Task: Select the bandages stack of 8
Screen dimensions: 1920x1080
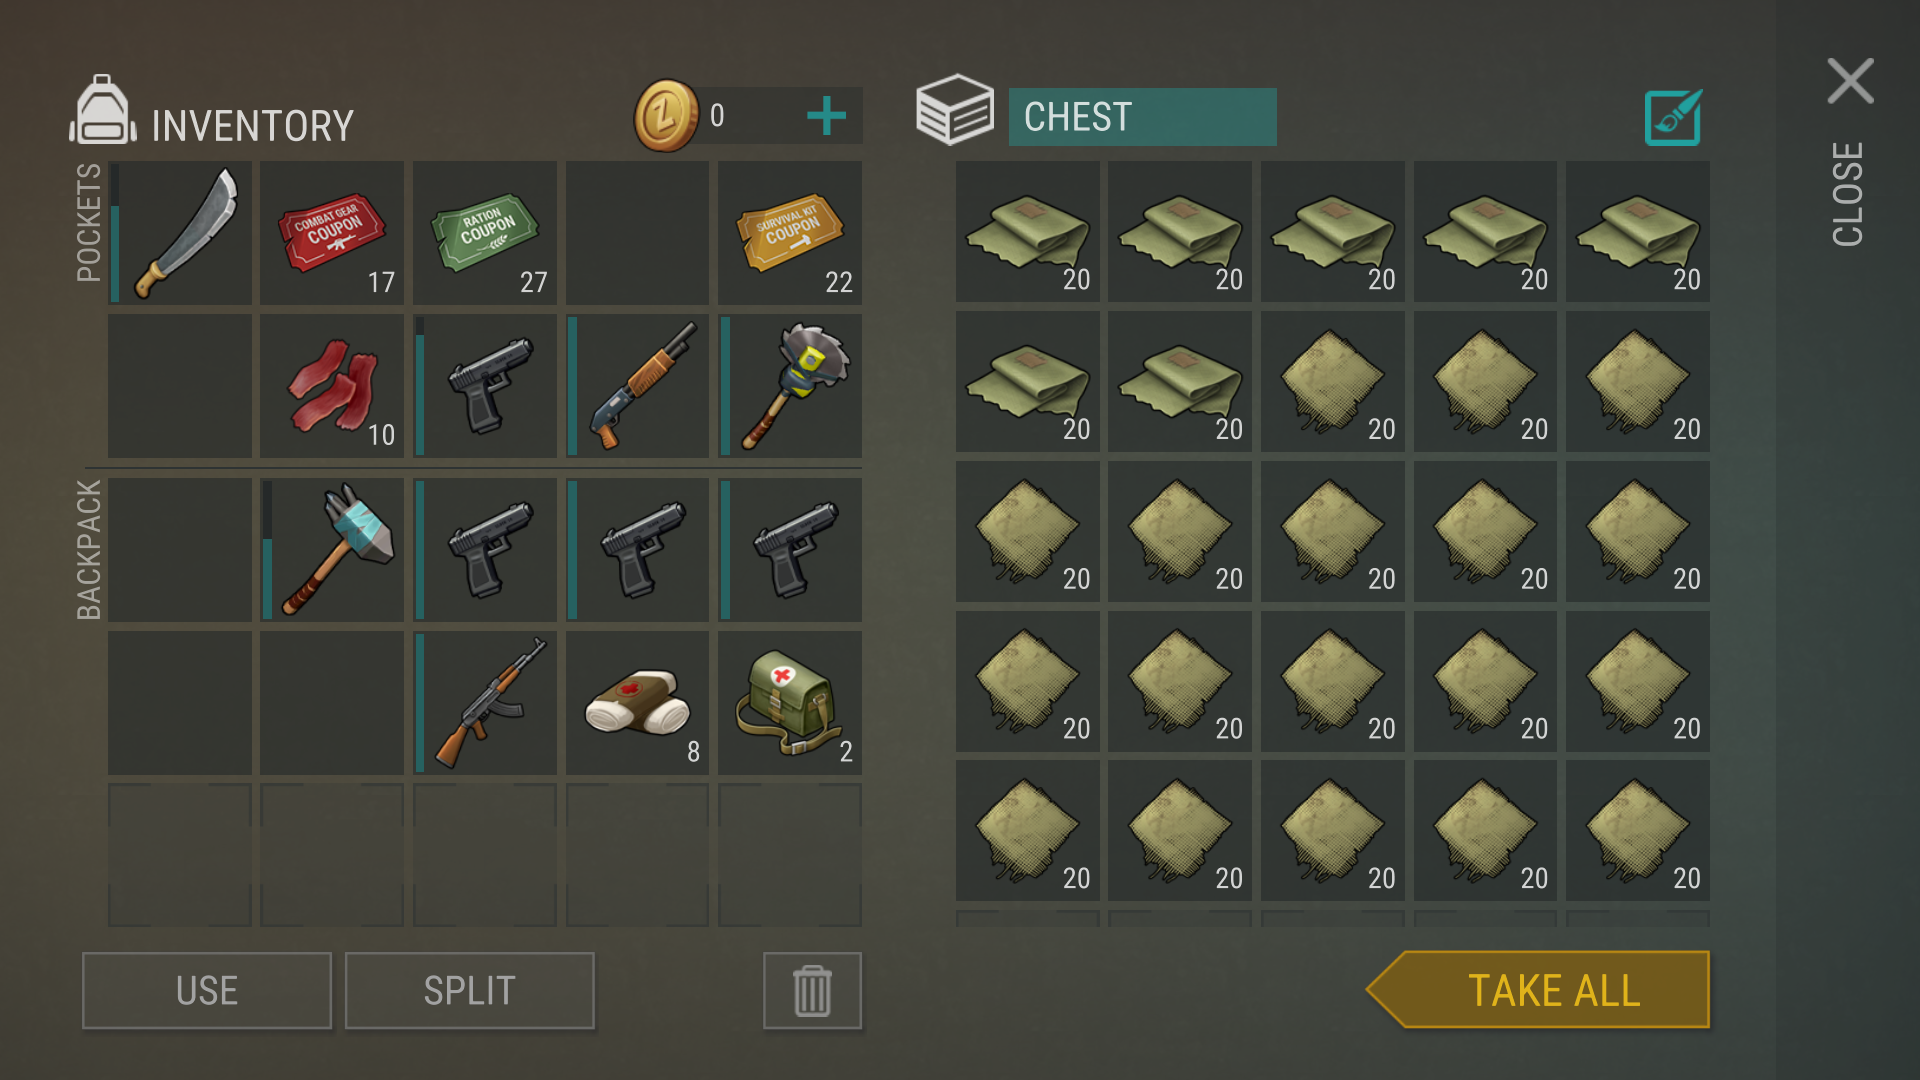Action: (x=637, y=702)
